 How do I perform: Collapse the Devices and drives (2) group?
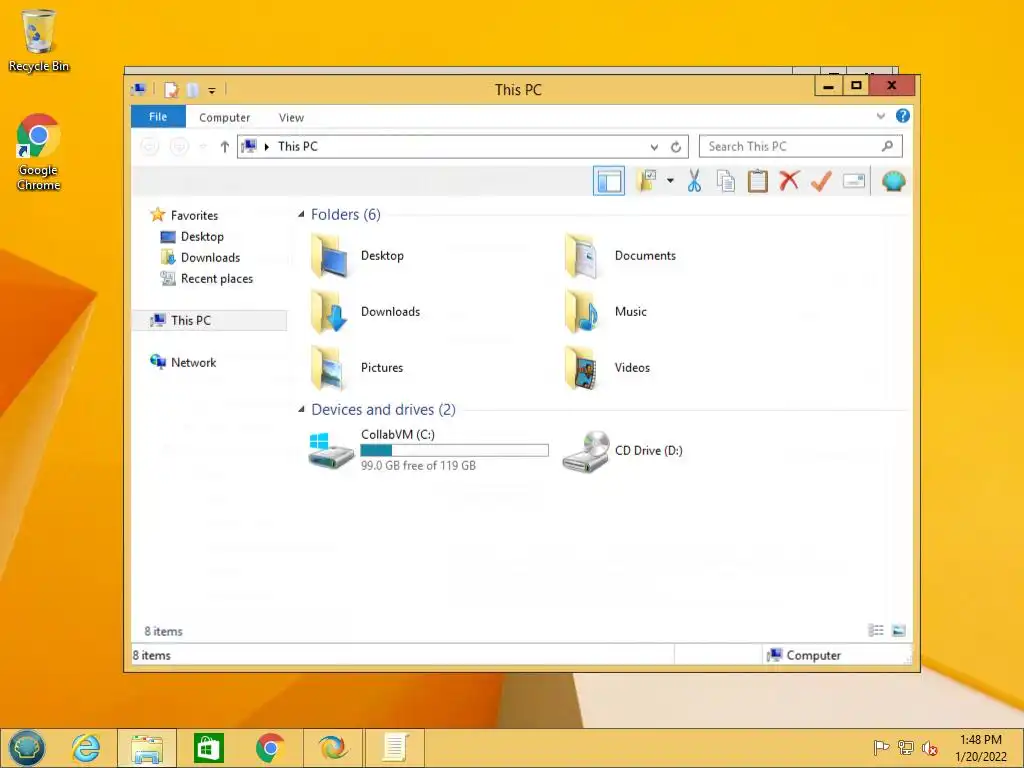tap(301, 409)
